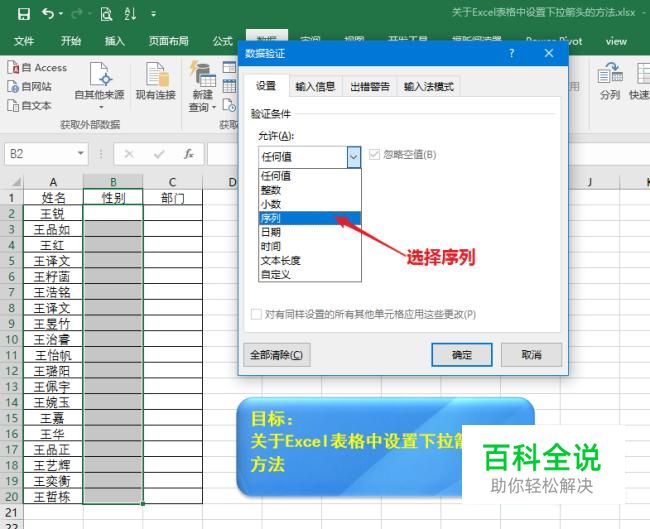Click cell containing 王哲栋
The height and width of the screenshot is (529, 650).
click(53, 497)
